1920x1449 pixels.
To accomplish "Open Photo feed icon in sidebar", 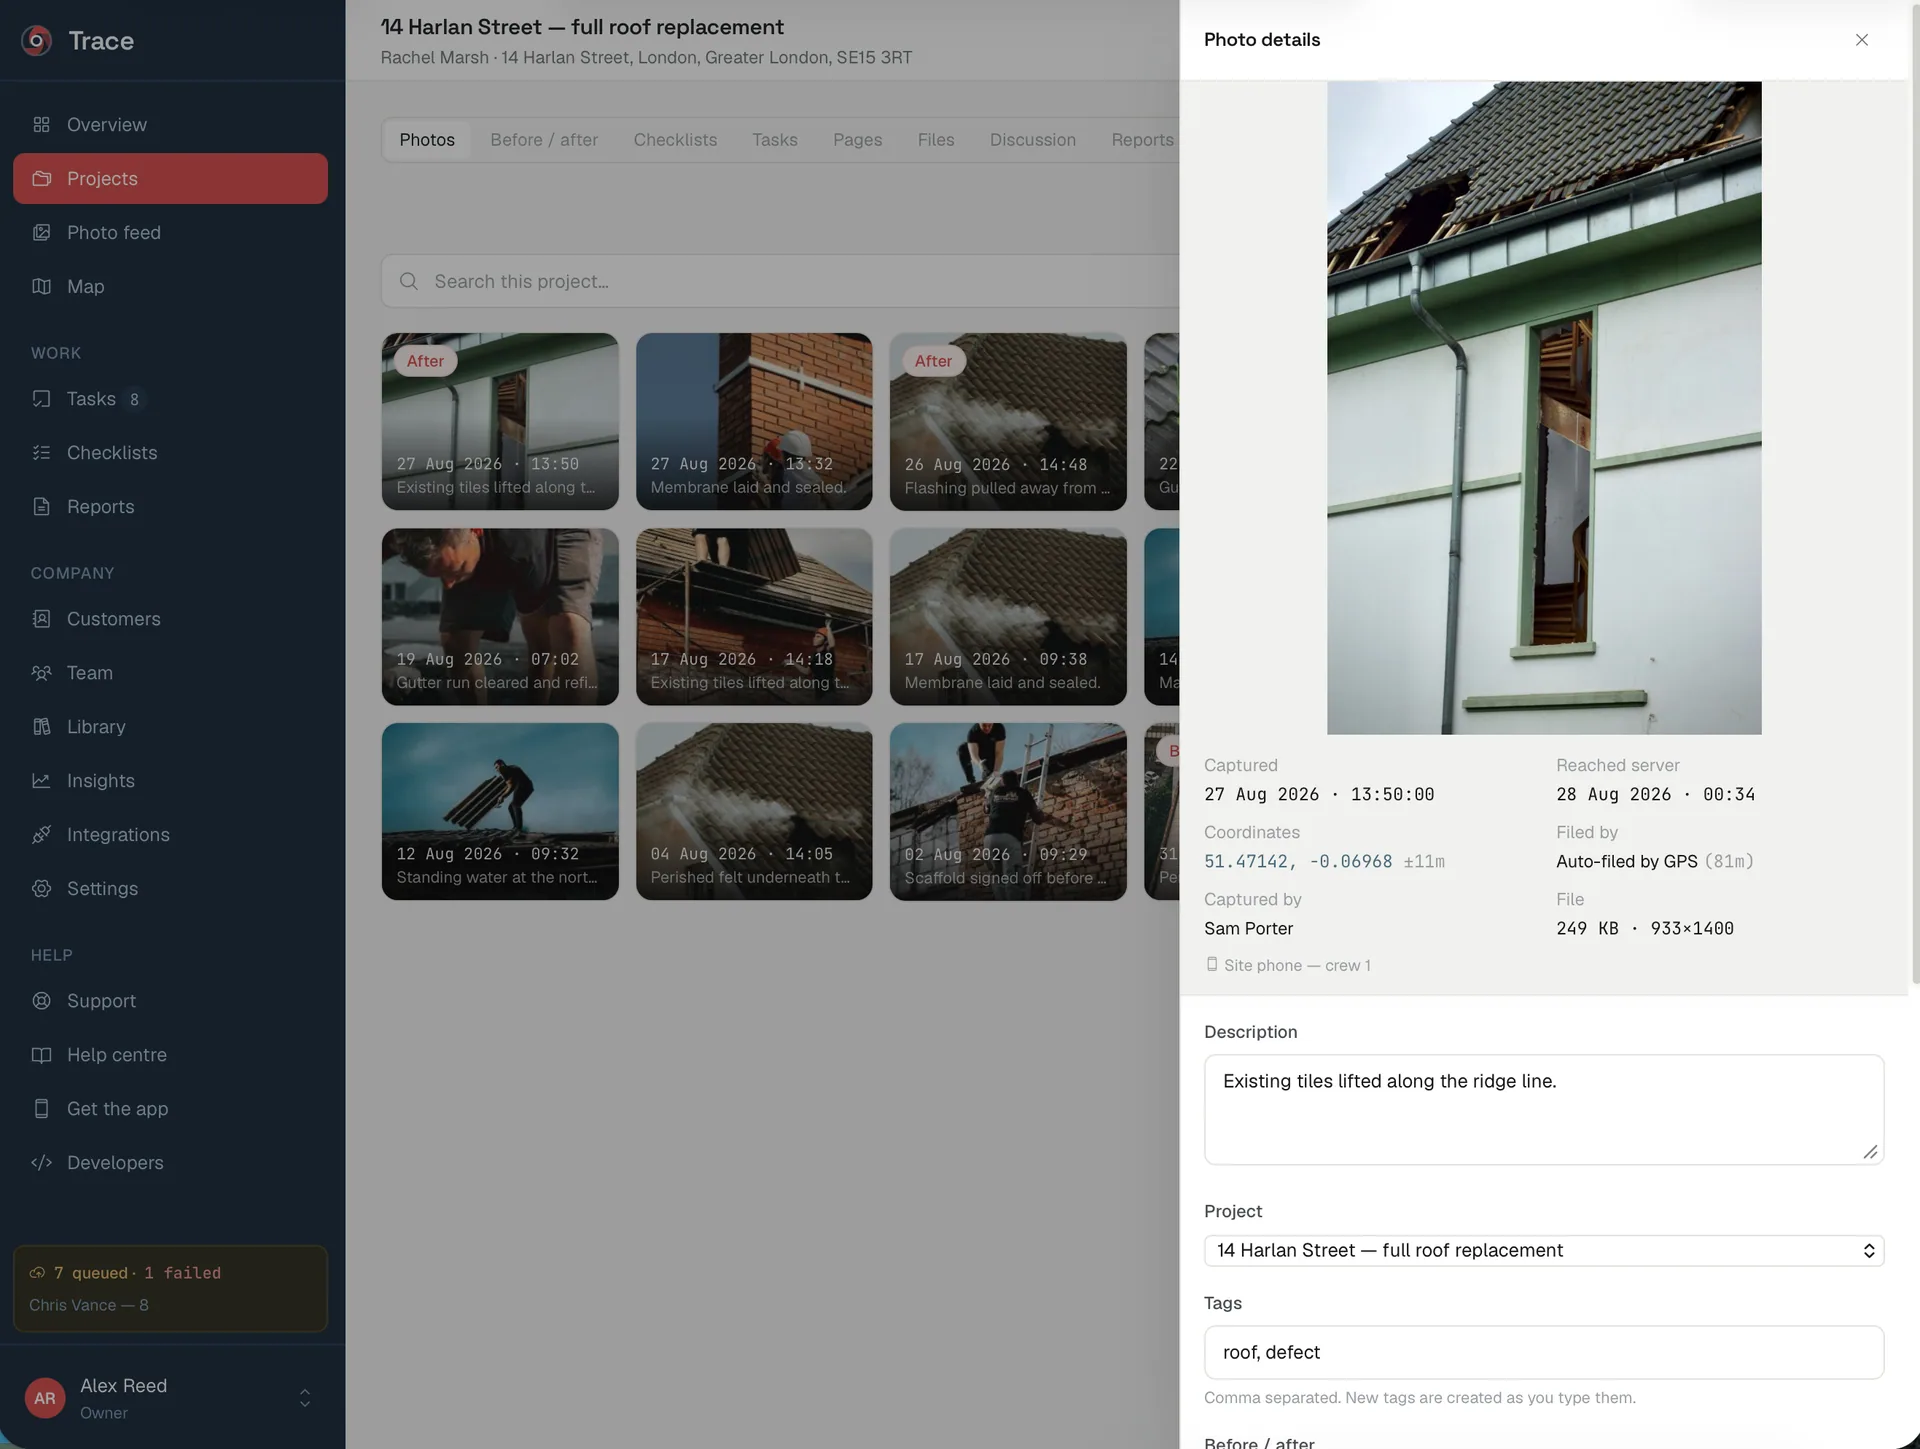I will 41,233.
